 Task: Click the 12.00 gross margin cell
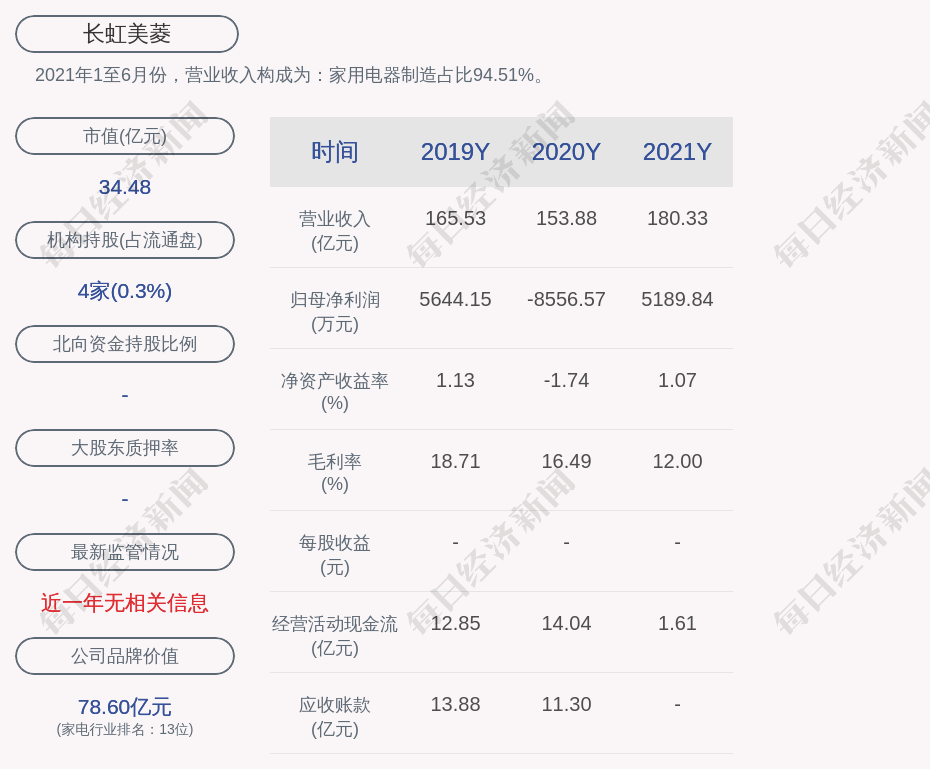[677, 461]
